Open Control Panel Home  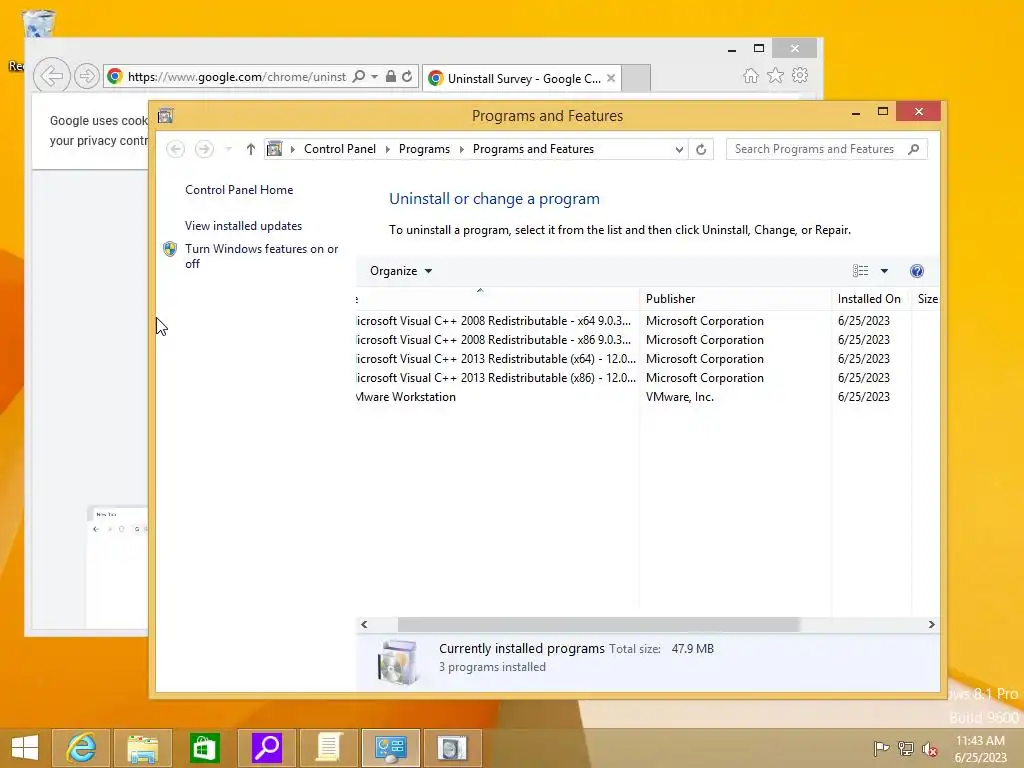click(x=239, y=189)
